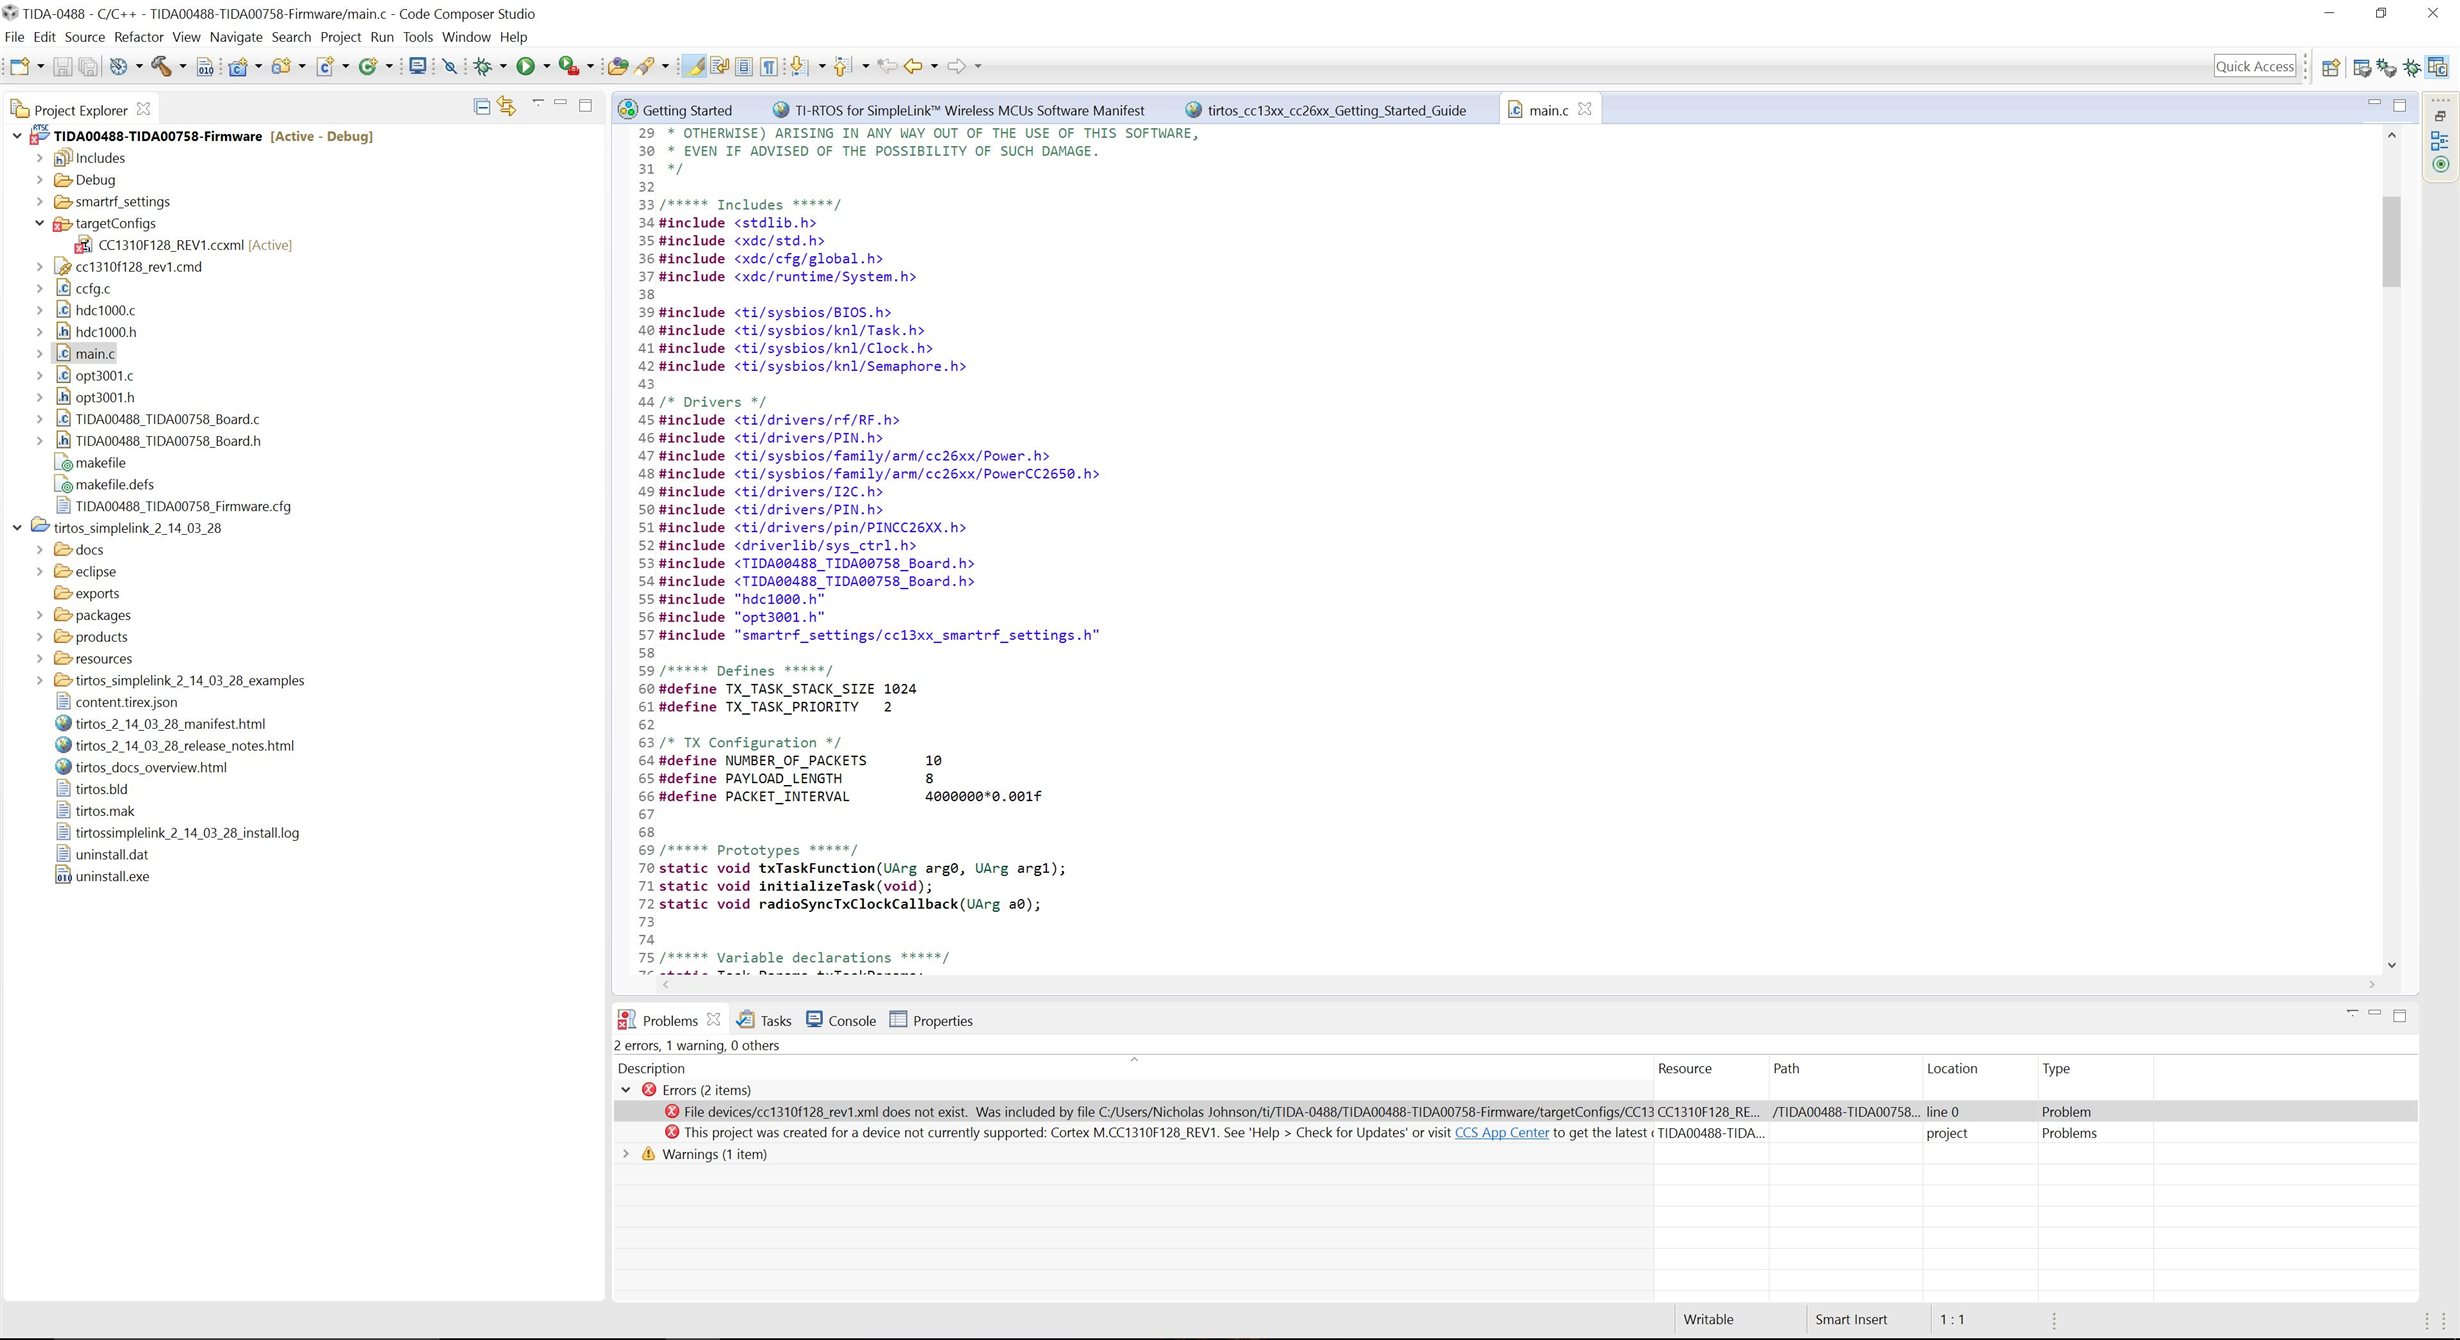Open the Refactor menu

coord(138,37)
